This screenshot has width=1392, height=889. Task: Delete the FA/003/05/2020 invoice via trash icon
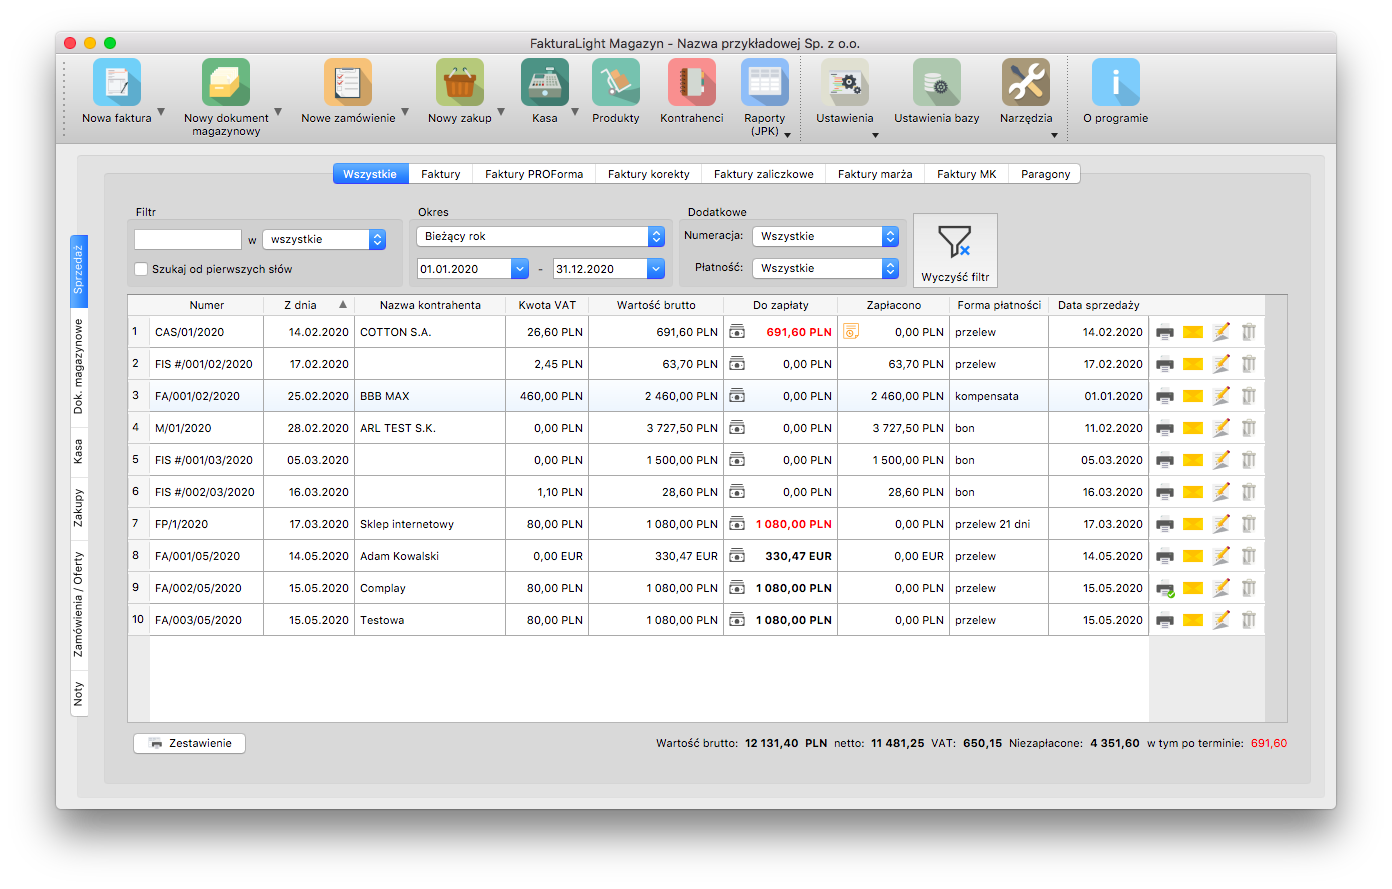[x=1249, y=620]
